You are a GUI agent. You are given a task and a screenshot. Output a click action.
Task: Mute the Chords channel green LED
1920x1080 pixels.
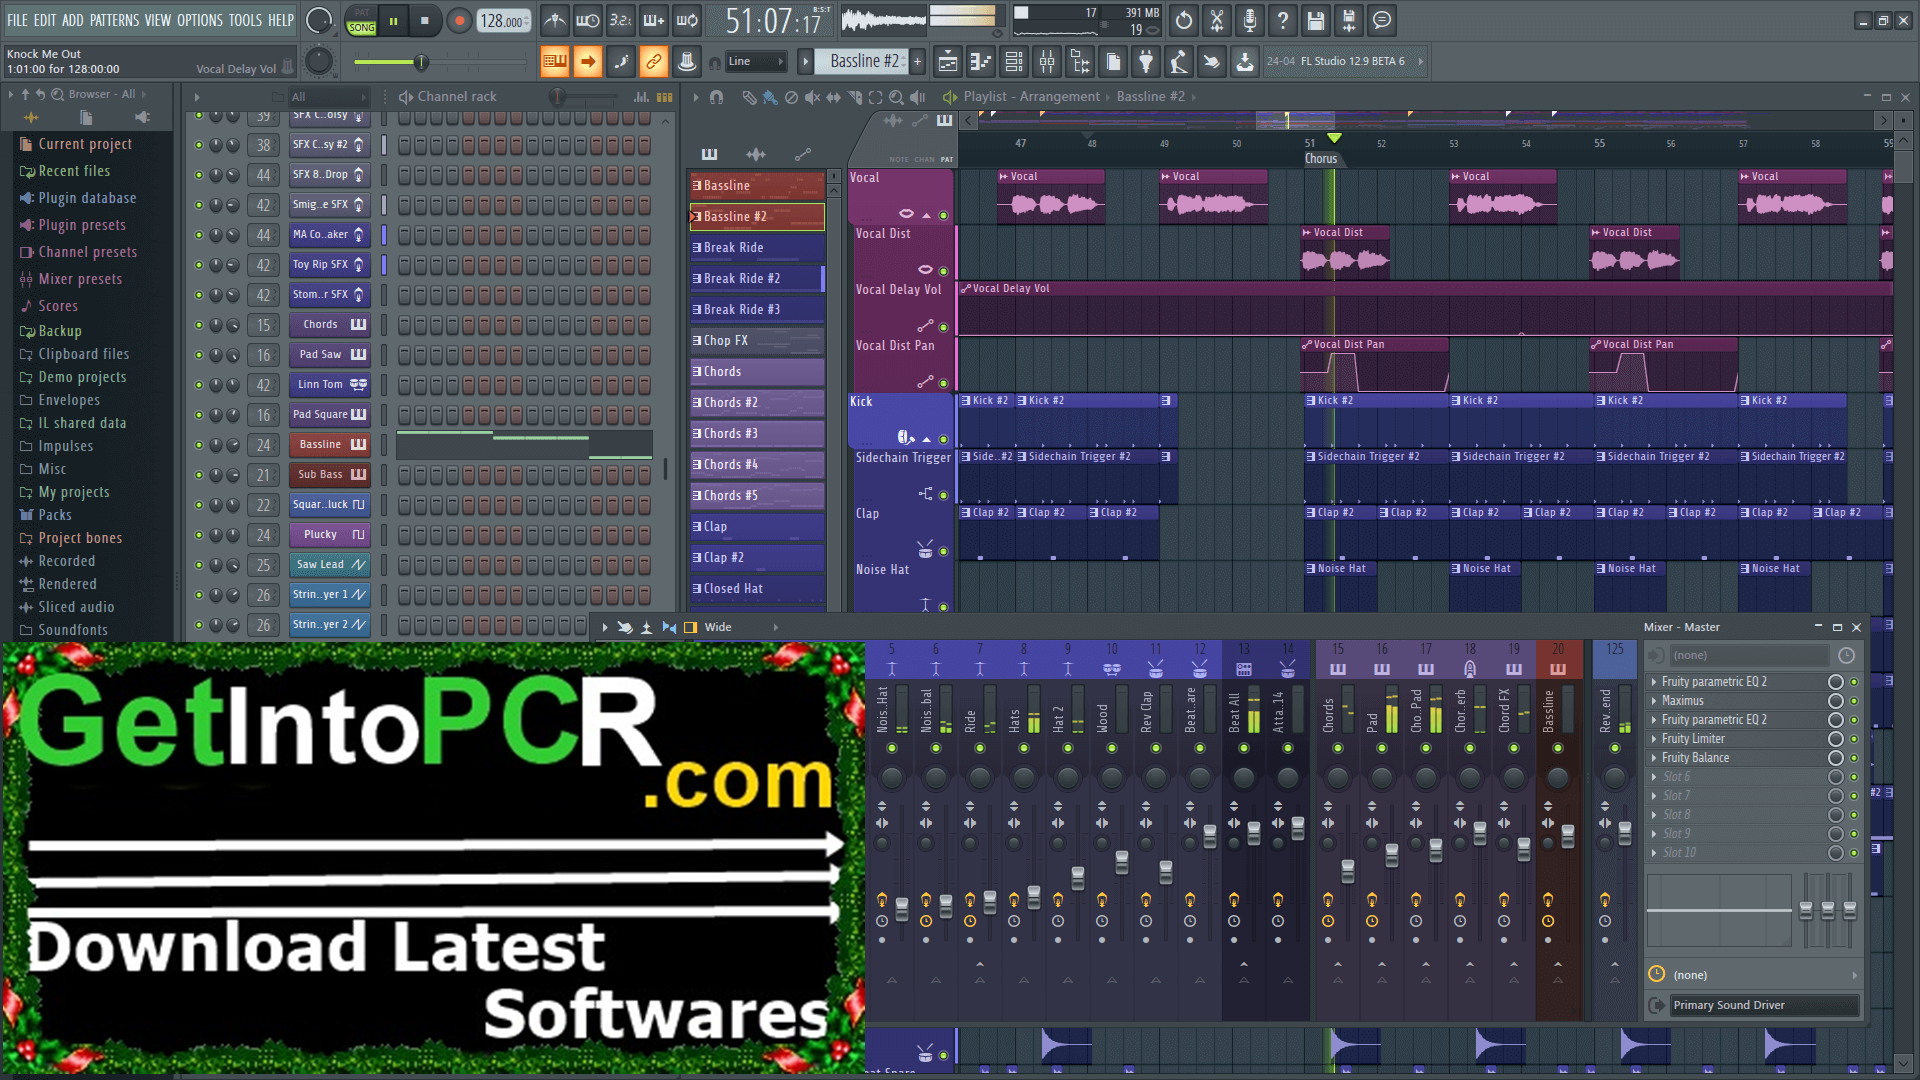199,325
